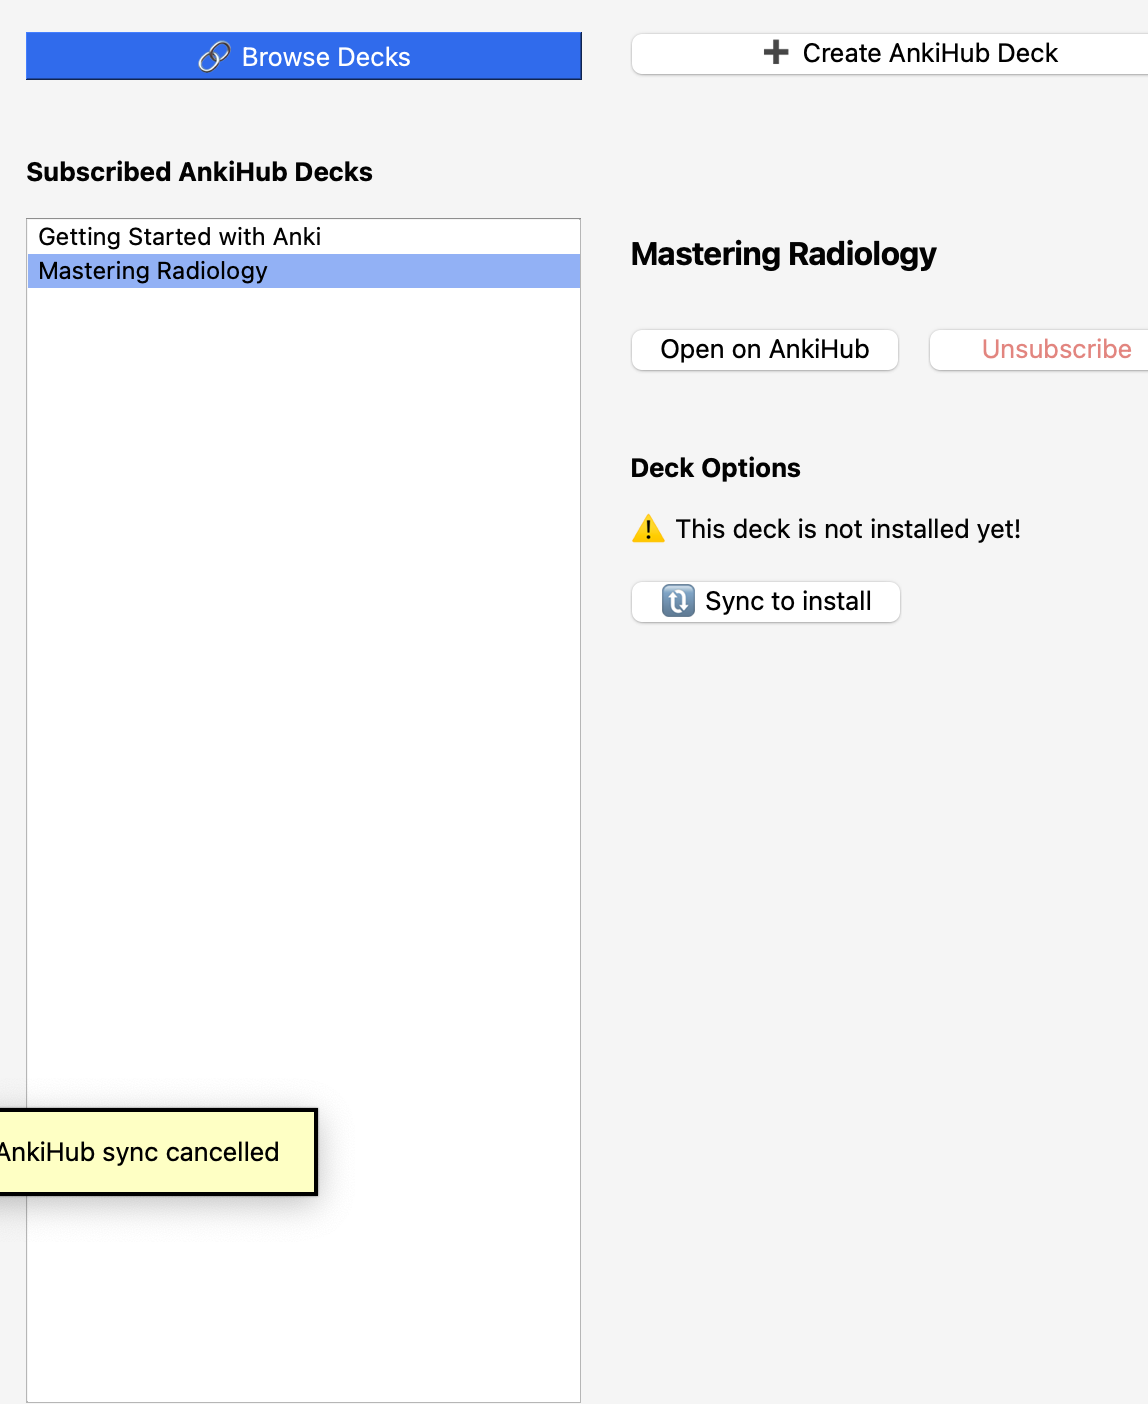
Task: Click the empty area right of Getting Started row
Action: [450, 237]
